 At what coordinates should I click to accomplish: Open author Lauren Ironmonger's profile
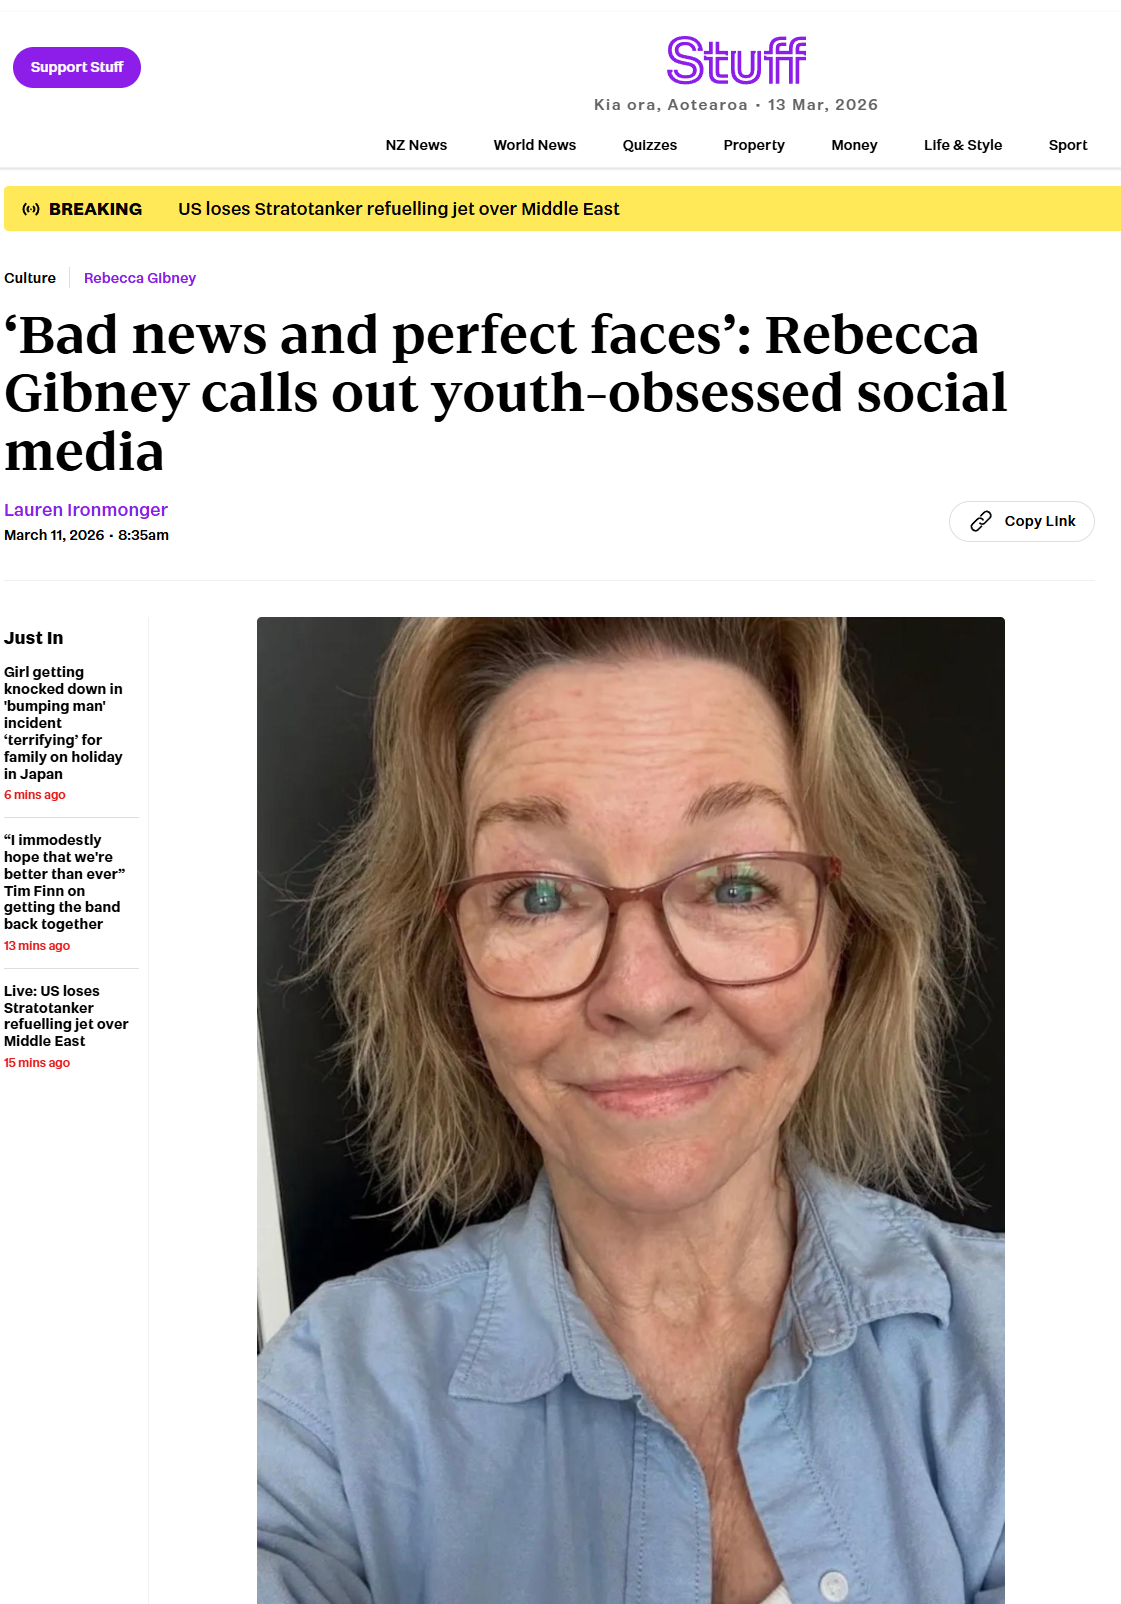[x=86, y=510]
